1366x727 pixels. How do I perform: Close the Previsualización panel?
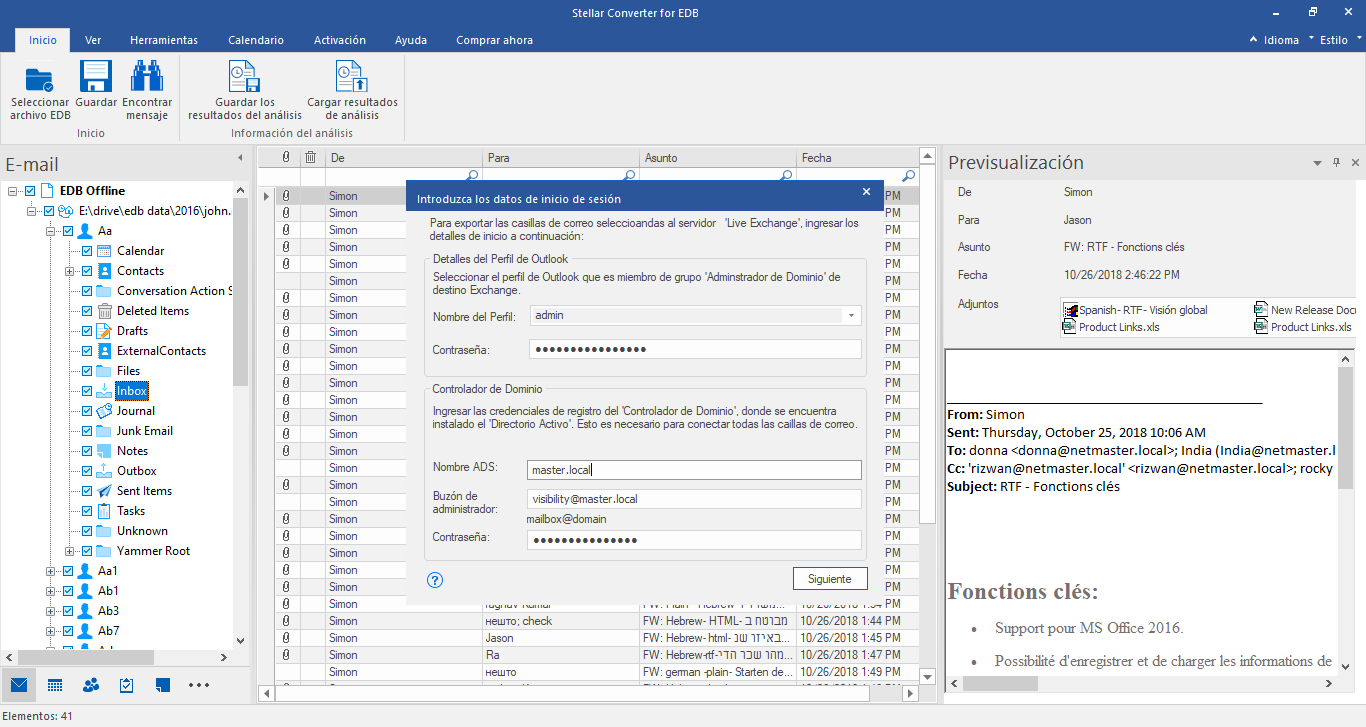[x=1355, y=163]
